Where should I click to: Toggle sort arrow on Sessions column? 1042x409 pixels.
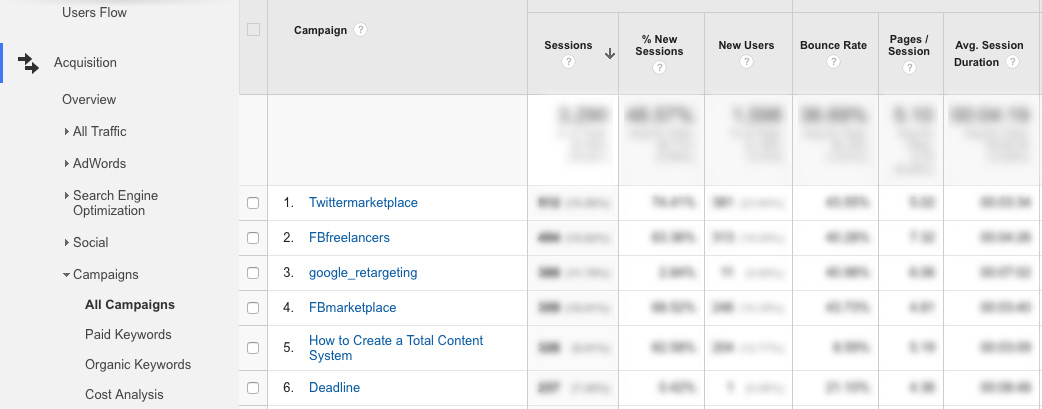pyautogui.click(x=610, y=55)
